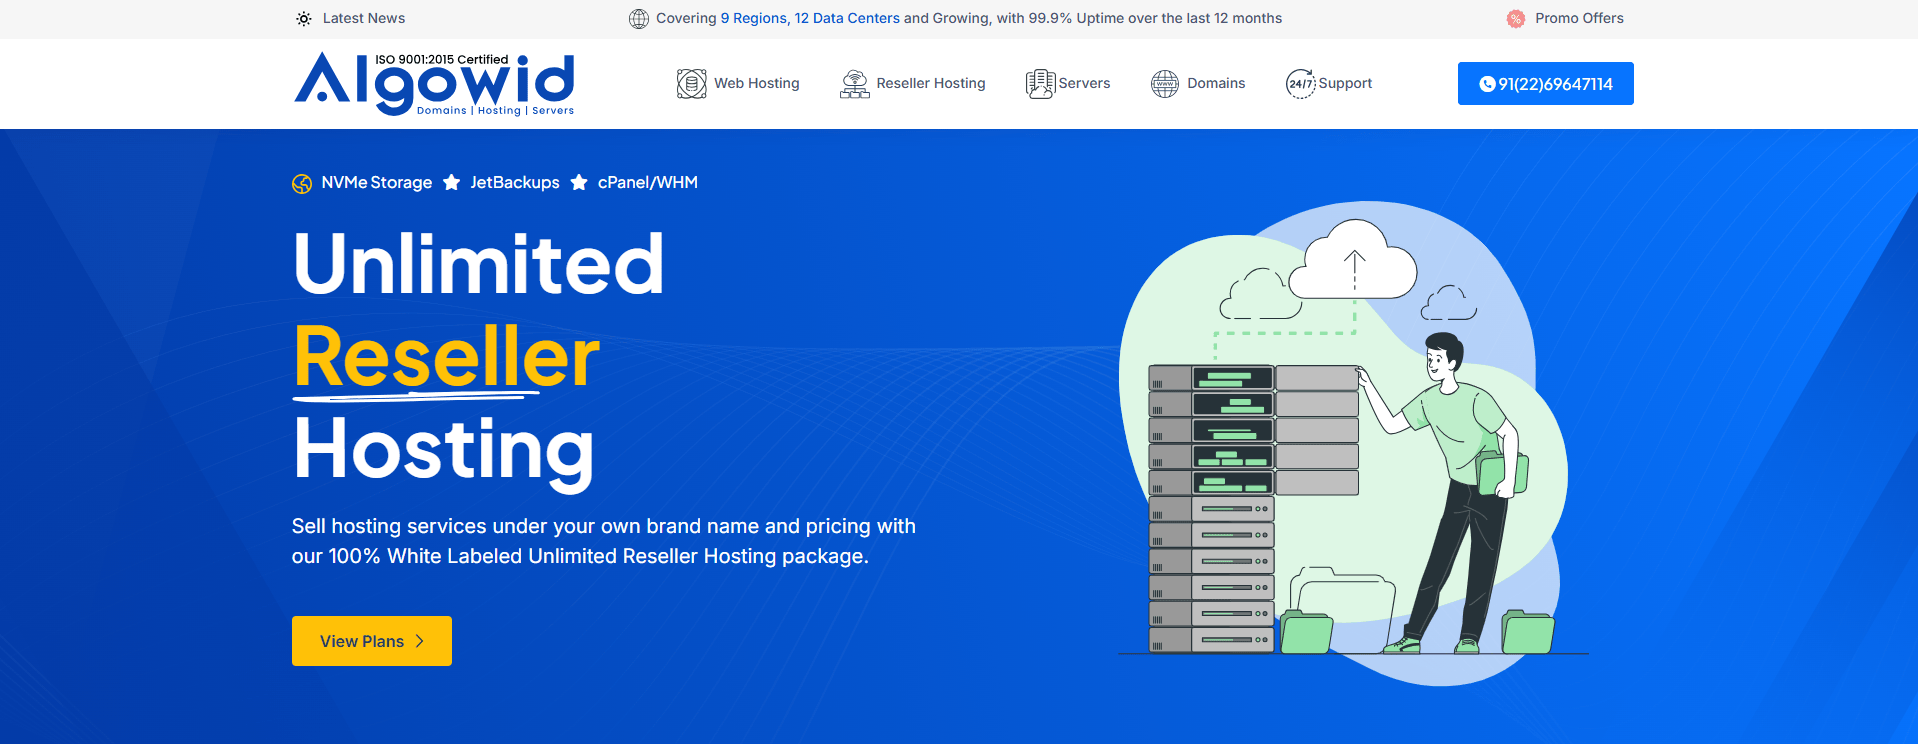Viewport: 1918px width, 744px height.
Task: Open Promo Offers
Action: tap(1579, 18)
